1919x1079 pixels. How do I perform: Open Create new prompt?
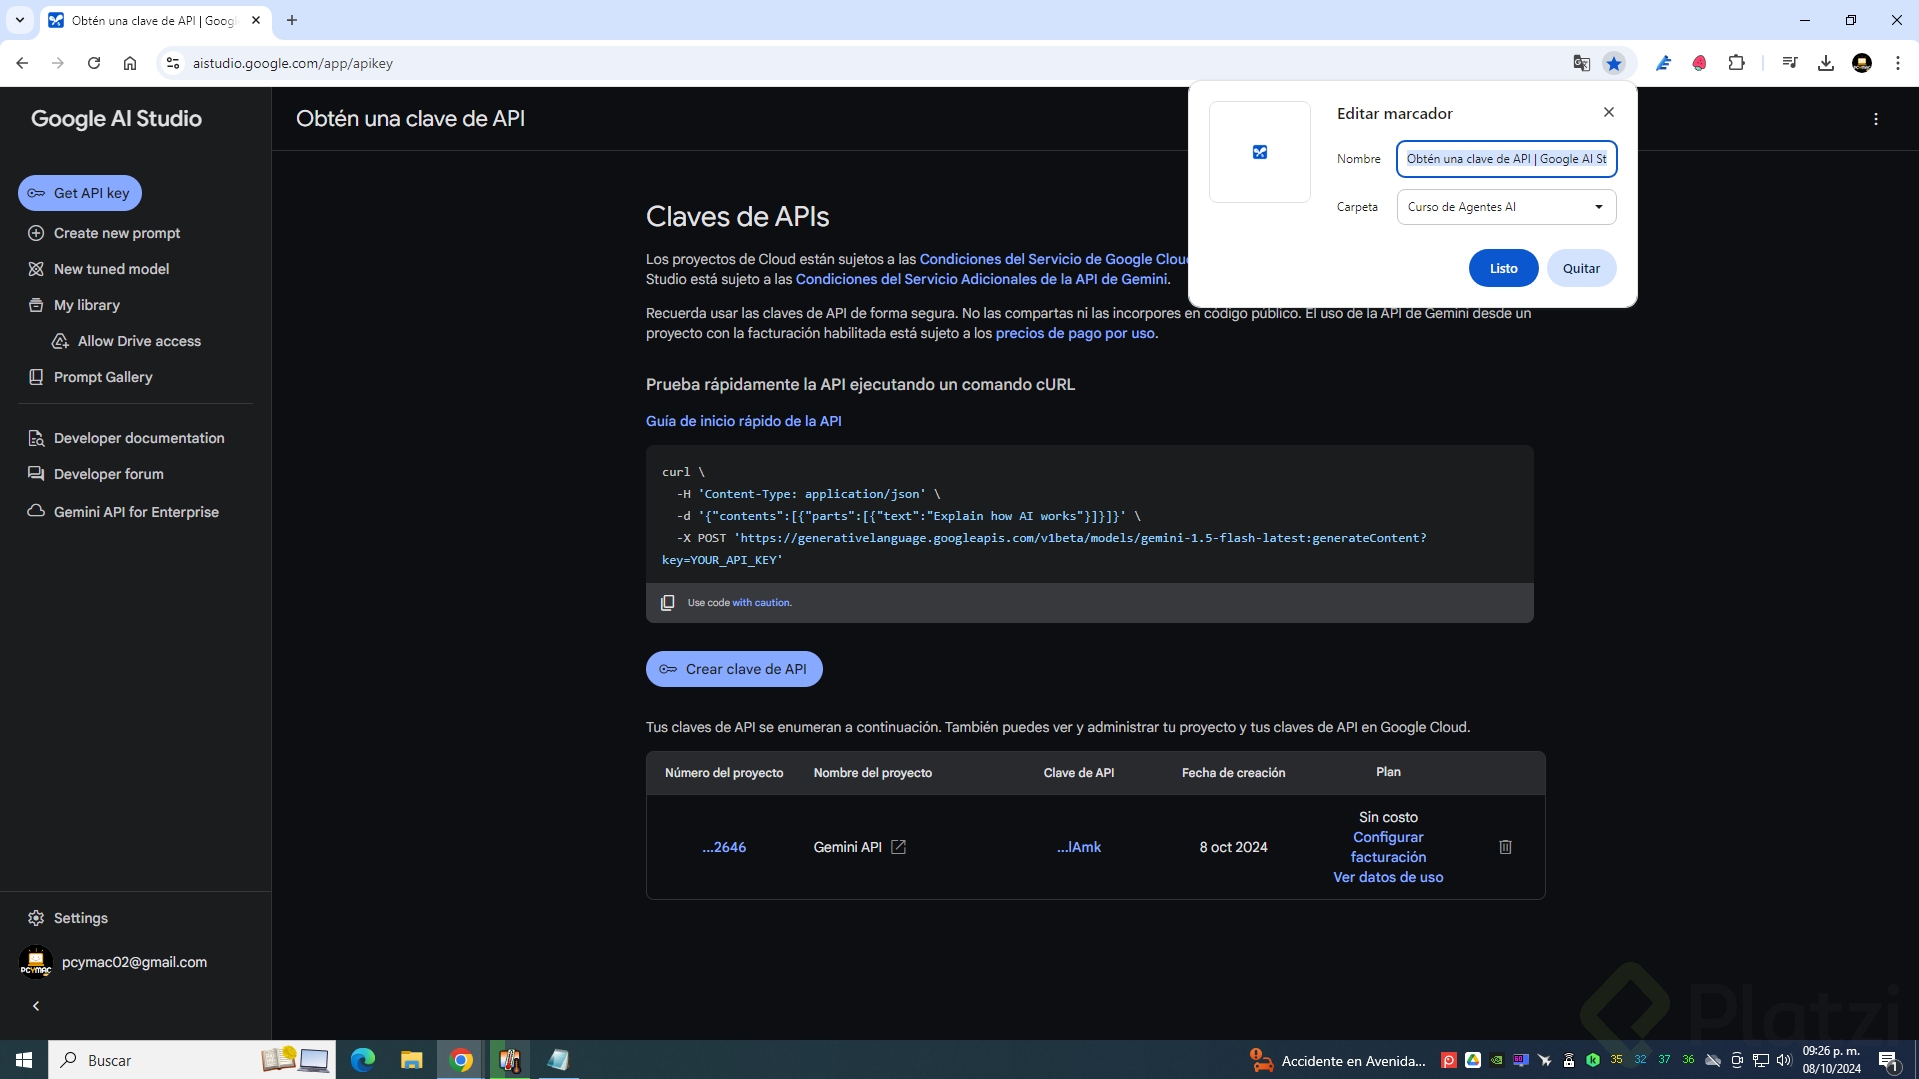click(x=105, y=233)
